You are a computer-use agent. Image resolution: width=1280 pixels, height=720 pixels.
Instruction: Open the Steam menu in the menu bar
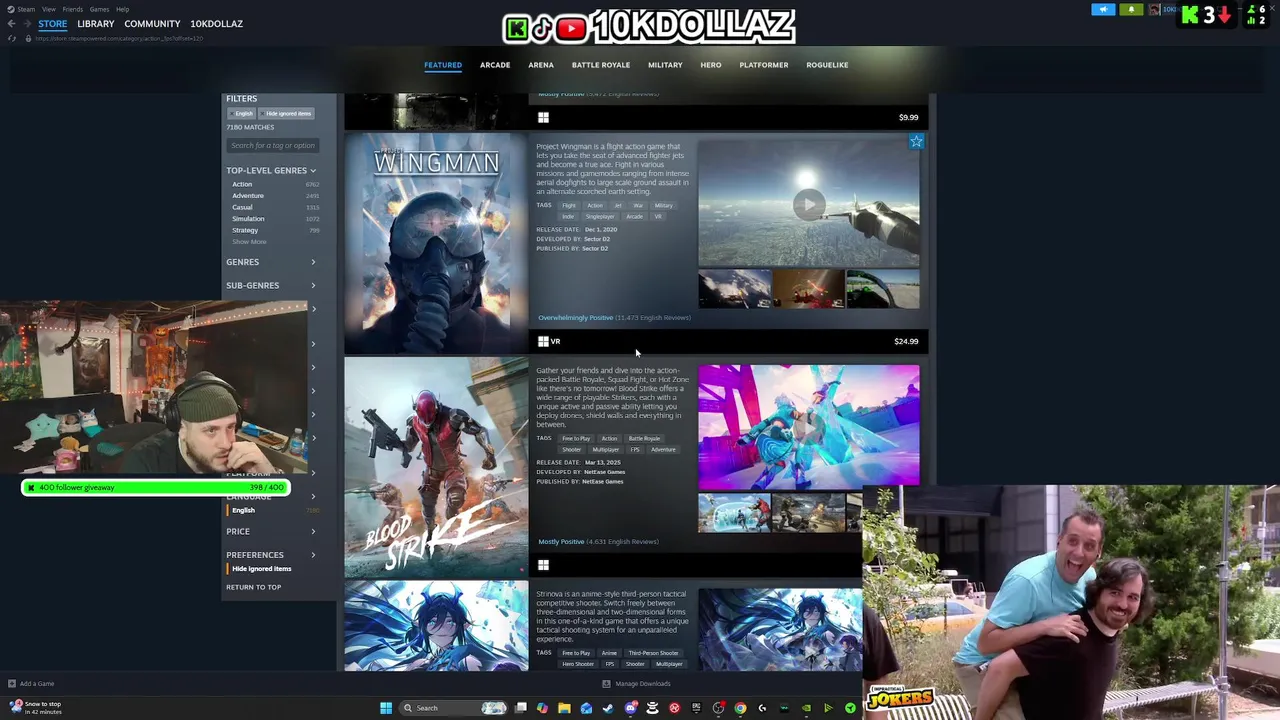coord(26,9)
